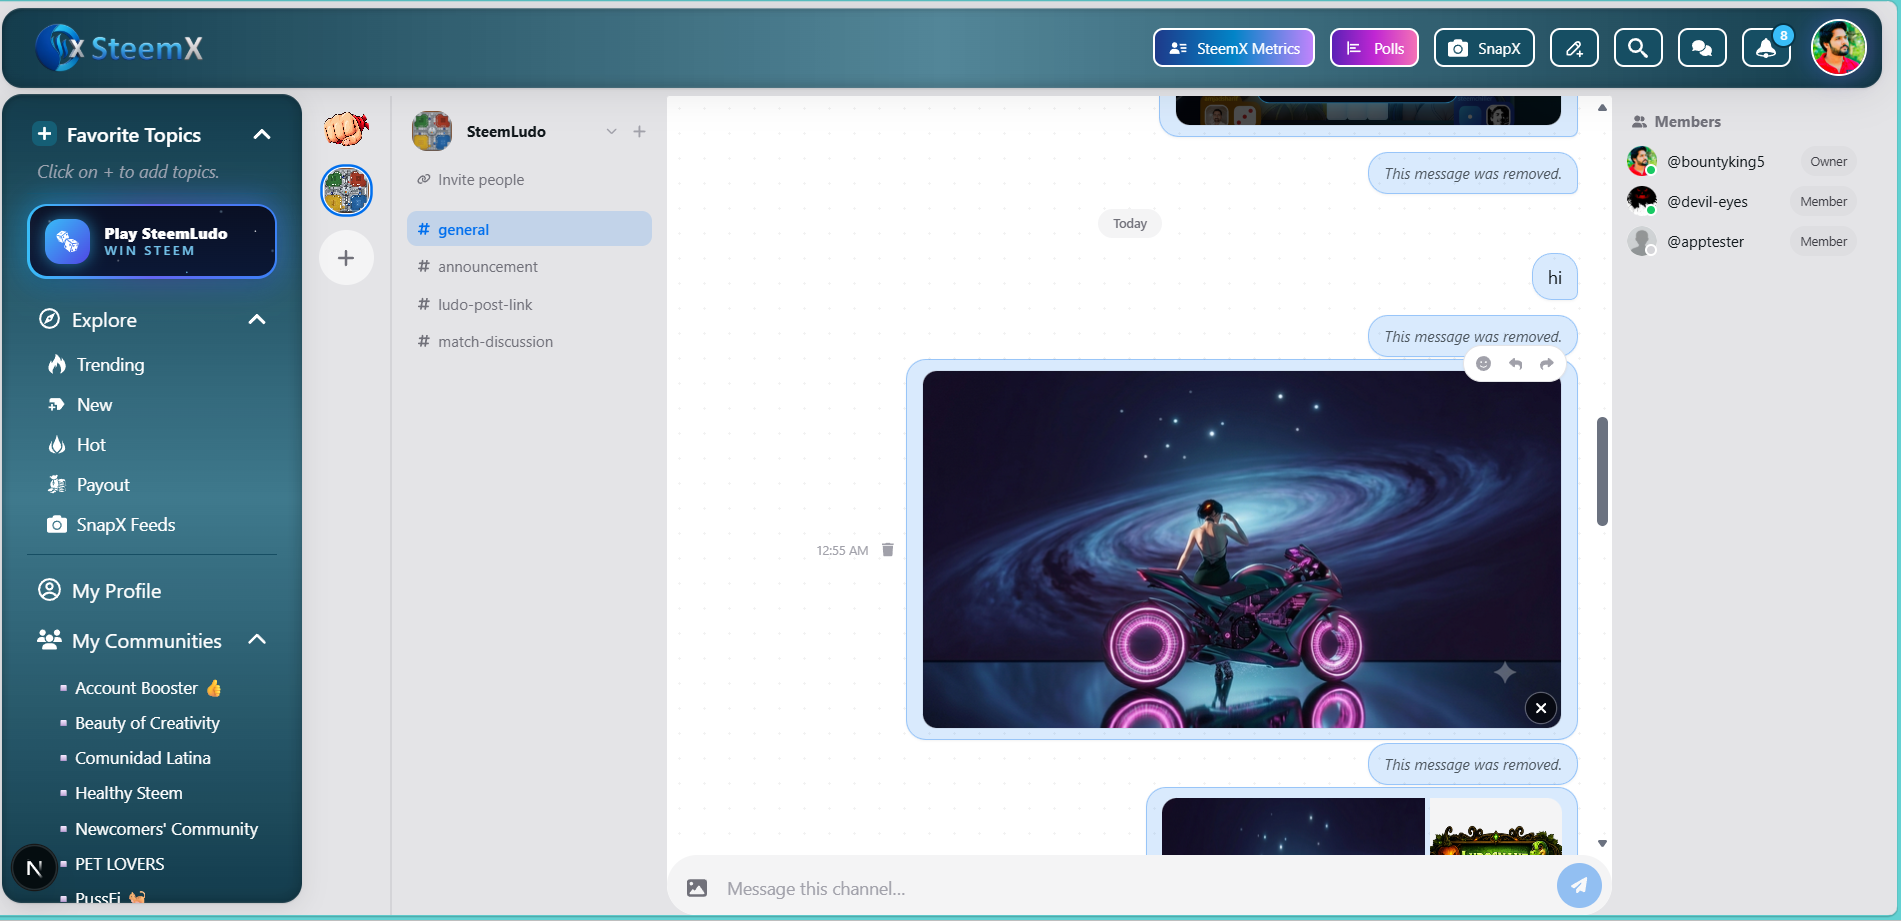Open the Hot feed
The width and height of the screenshot is (1901, 921).
coord(76,445)
